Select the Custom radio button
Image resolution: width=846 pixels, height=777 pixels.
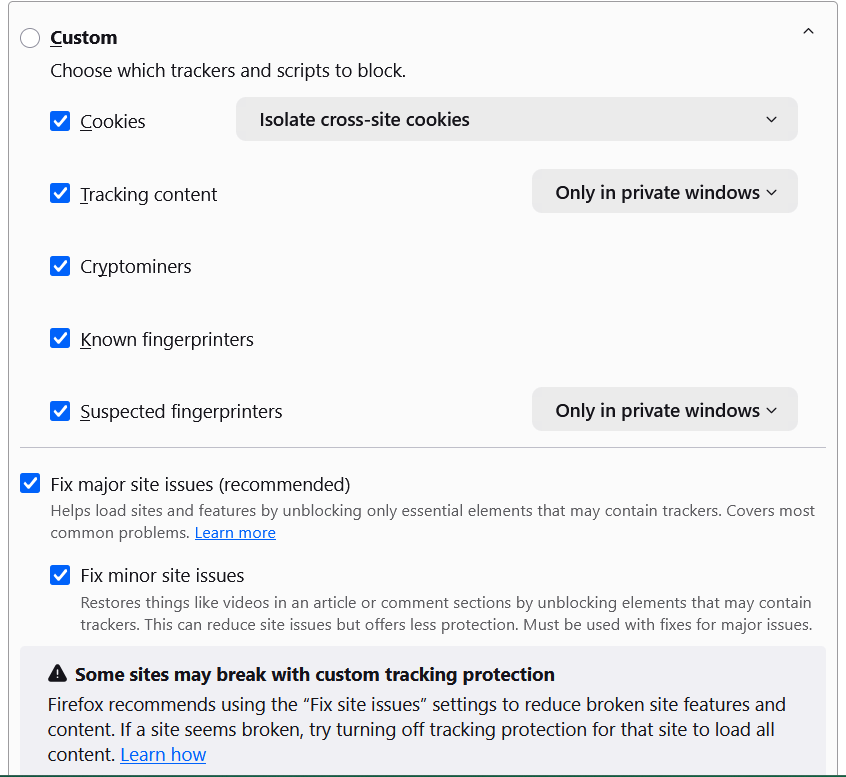point(30,38)
